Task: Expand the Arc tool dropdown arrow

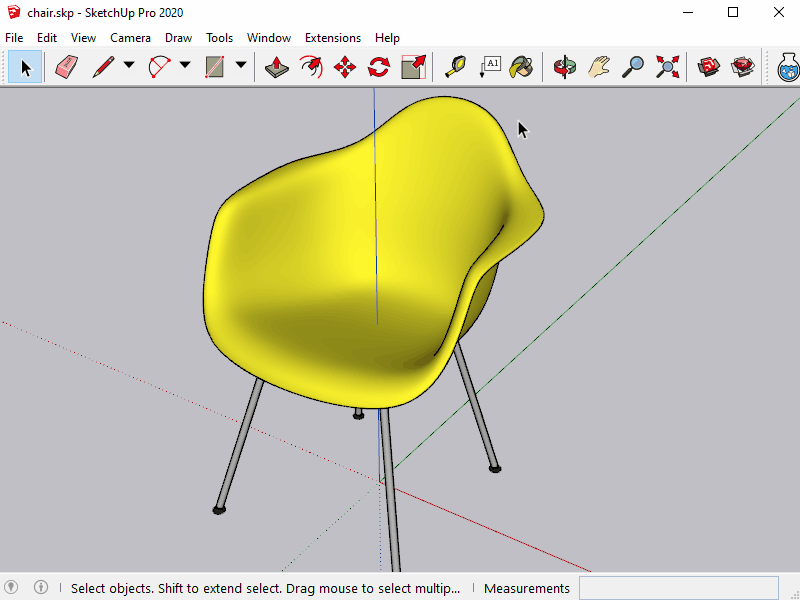Action: pos(185,67)
